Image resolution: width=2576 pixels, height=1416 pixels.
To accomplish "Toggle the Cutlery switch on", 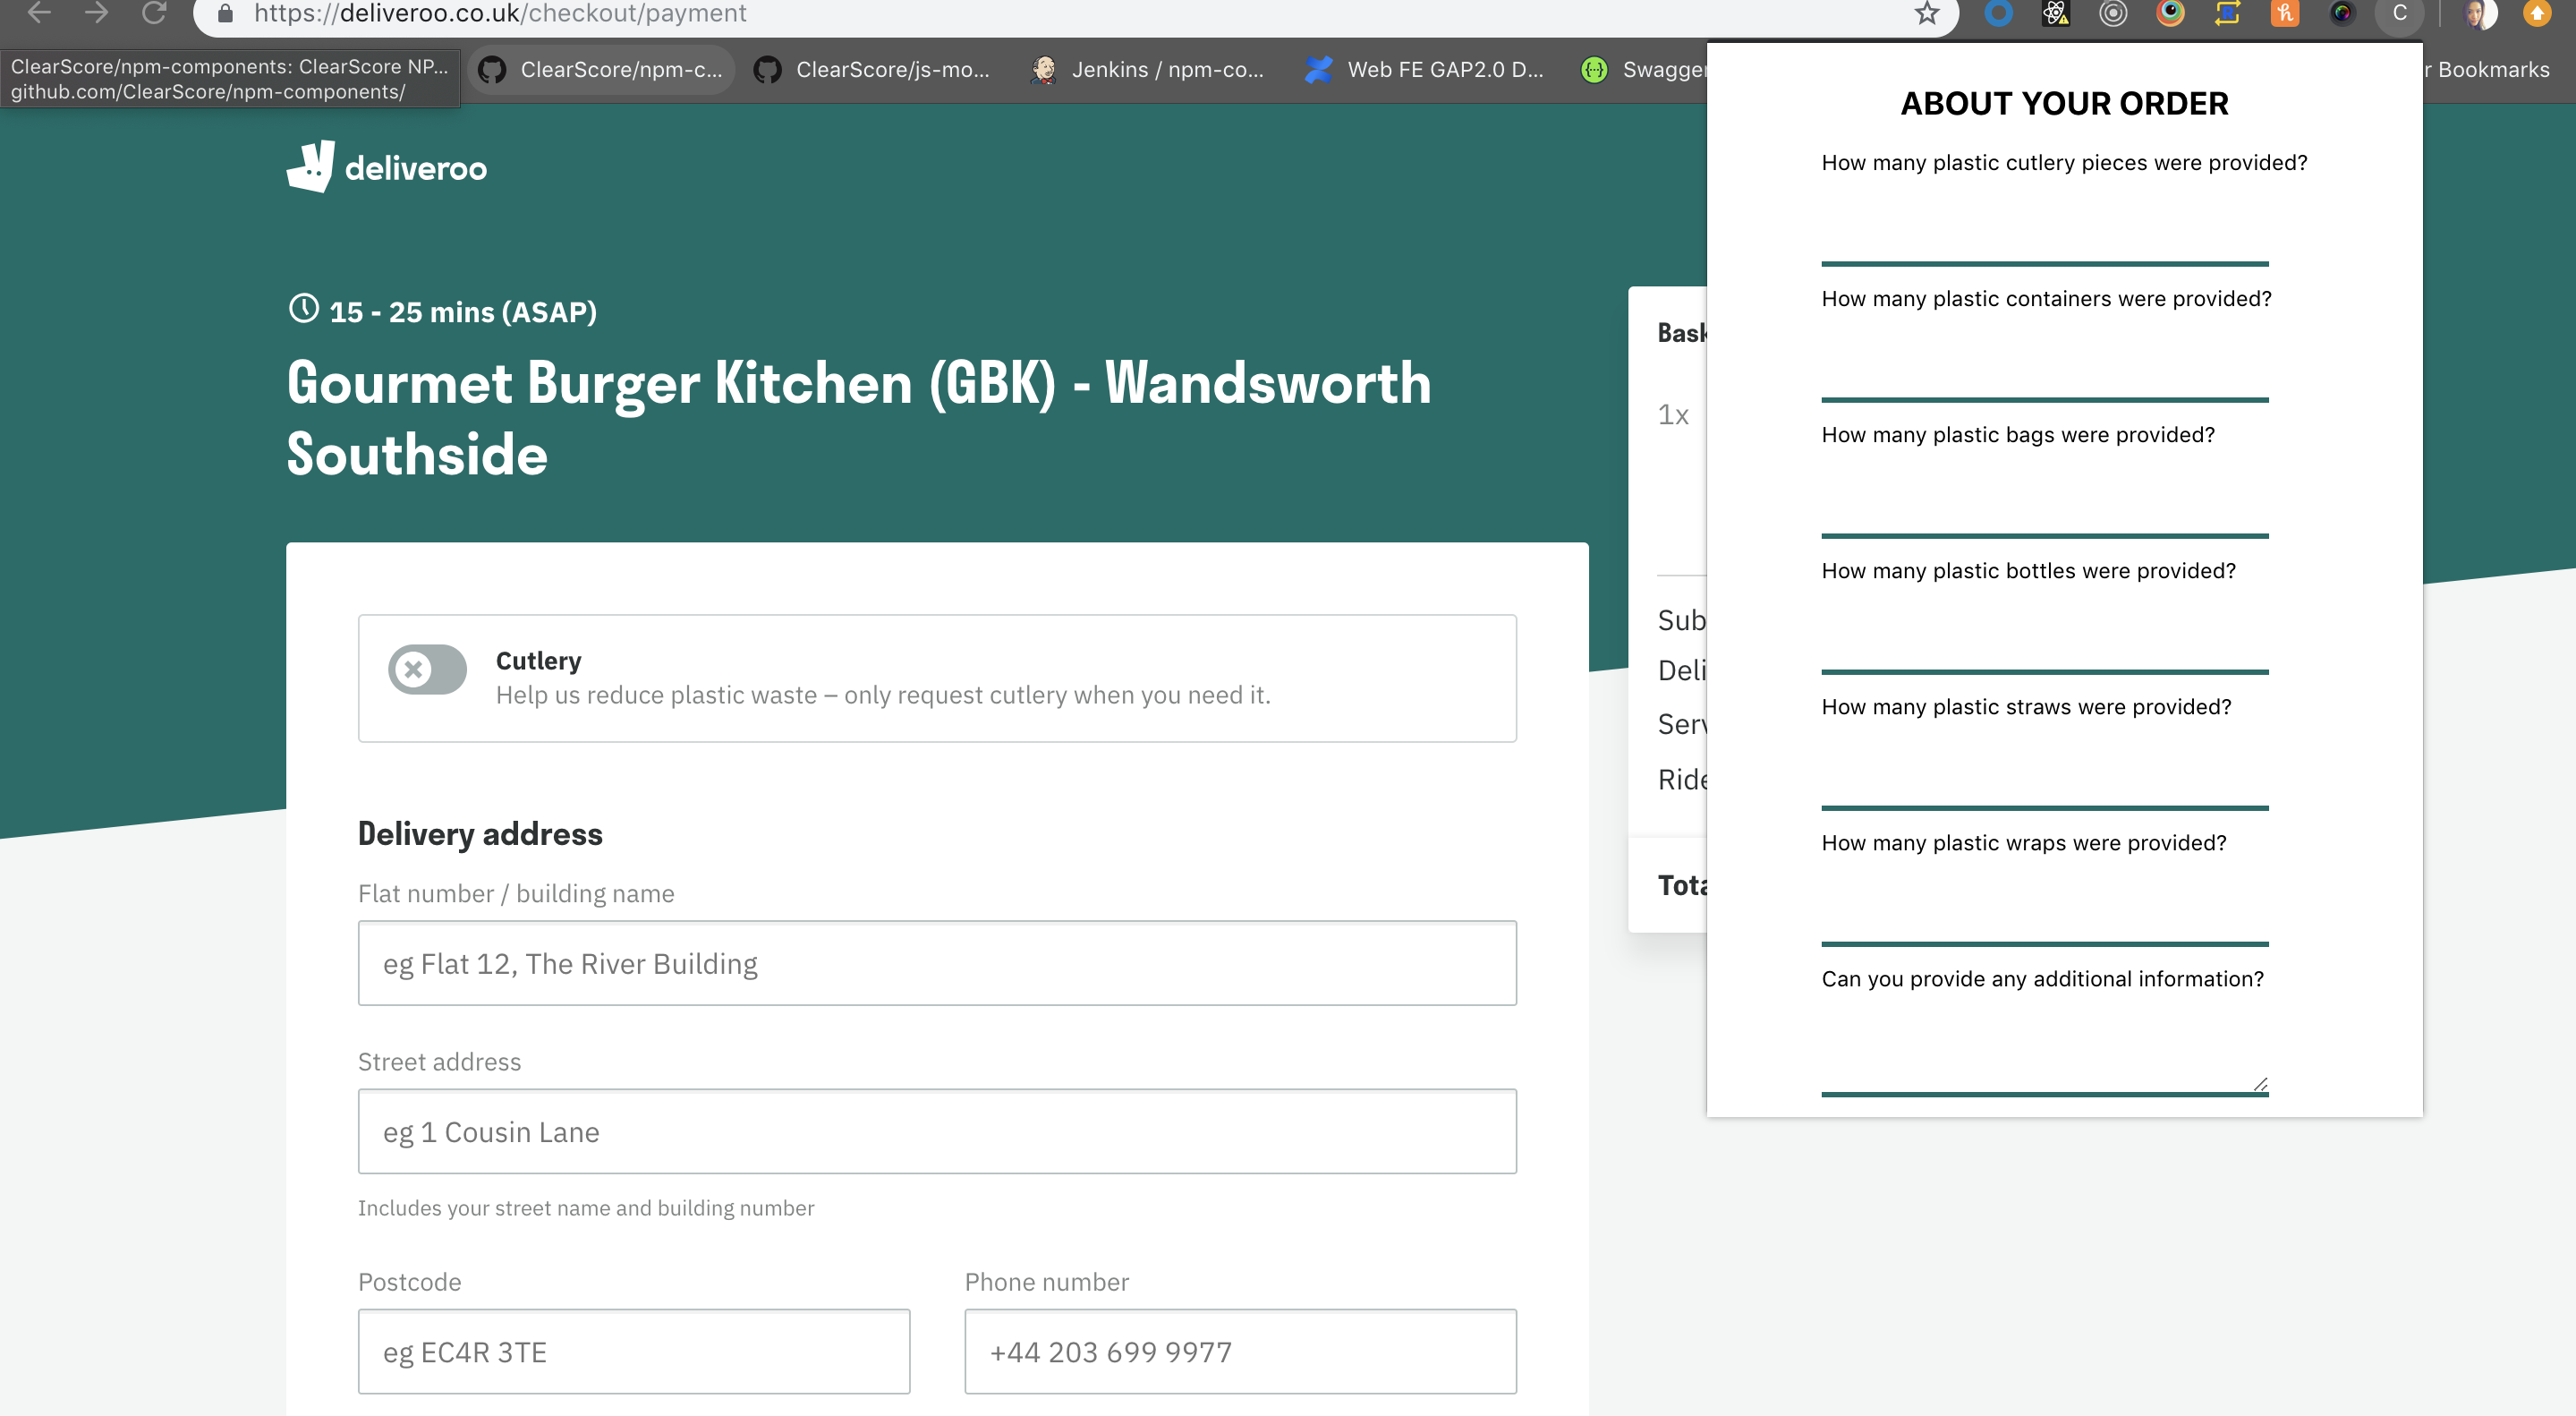I will tap(427, 669).
